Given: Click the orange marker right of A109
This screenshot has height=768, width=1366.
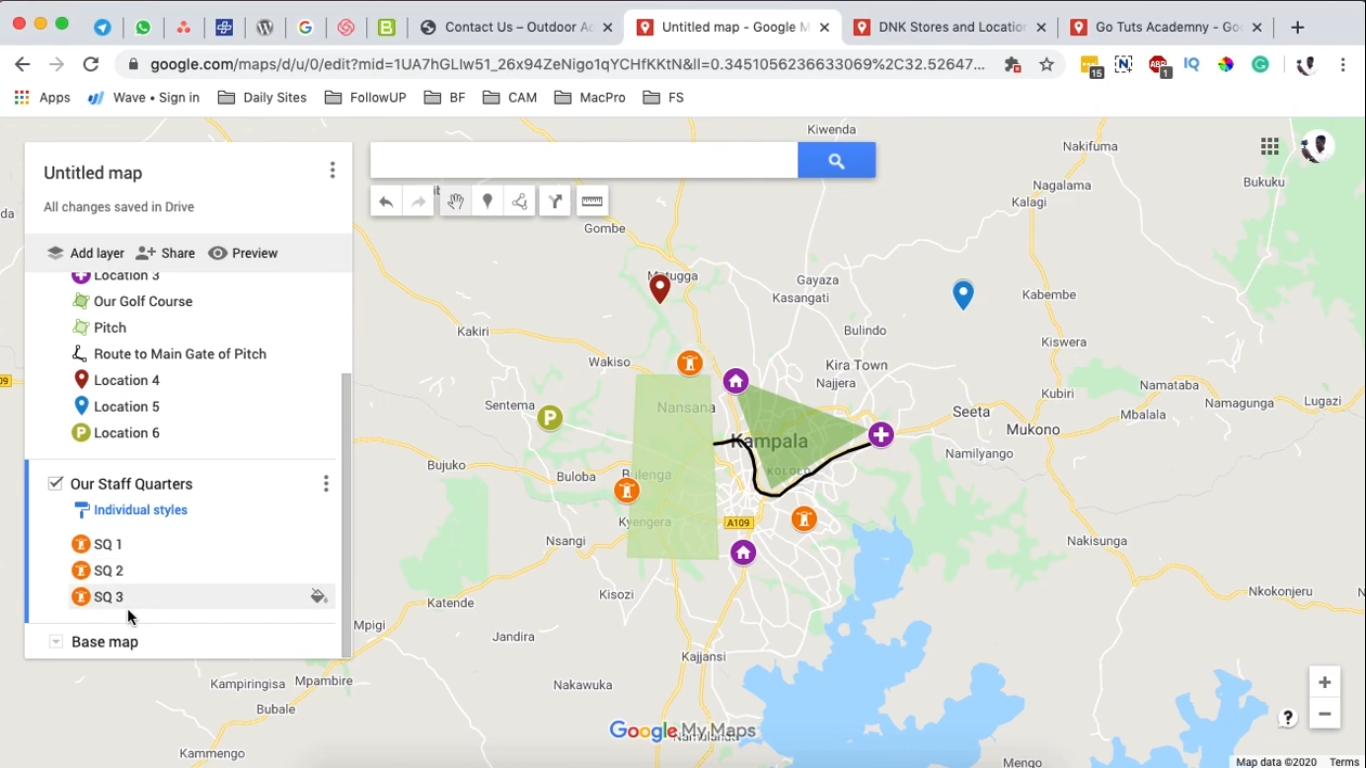Looking at the screenshot, I should coord(804,520).
